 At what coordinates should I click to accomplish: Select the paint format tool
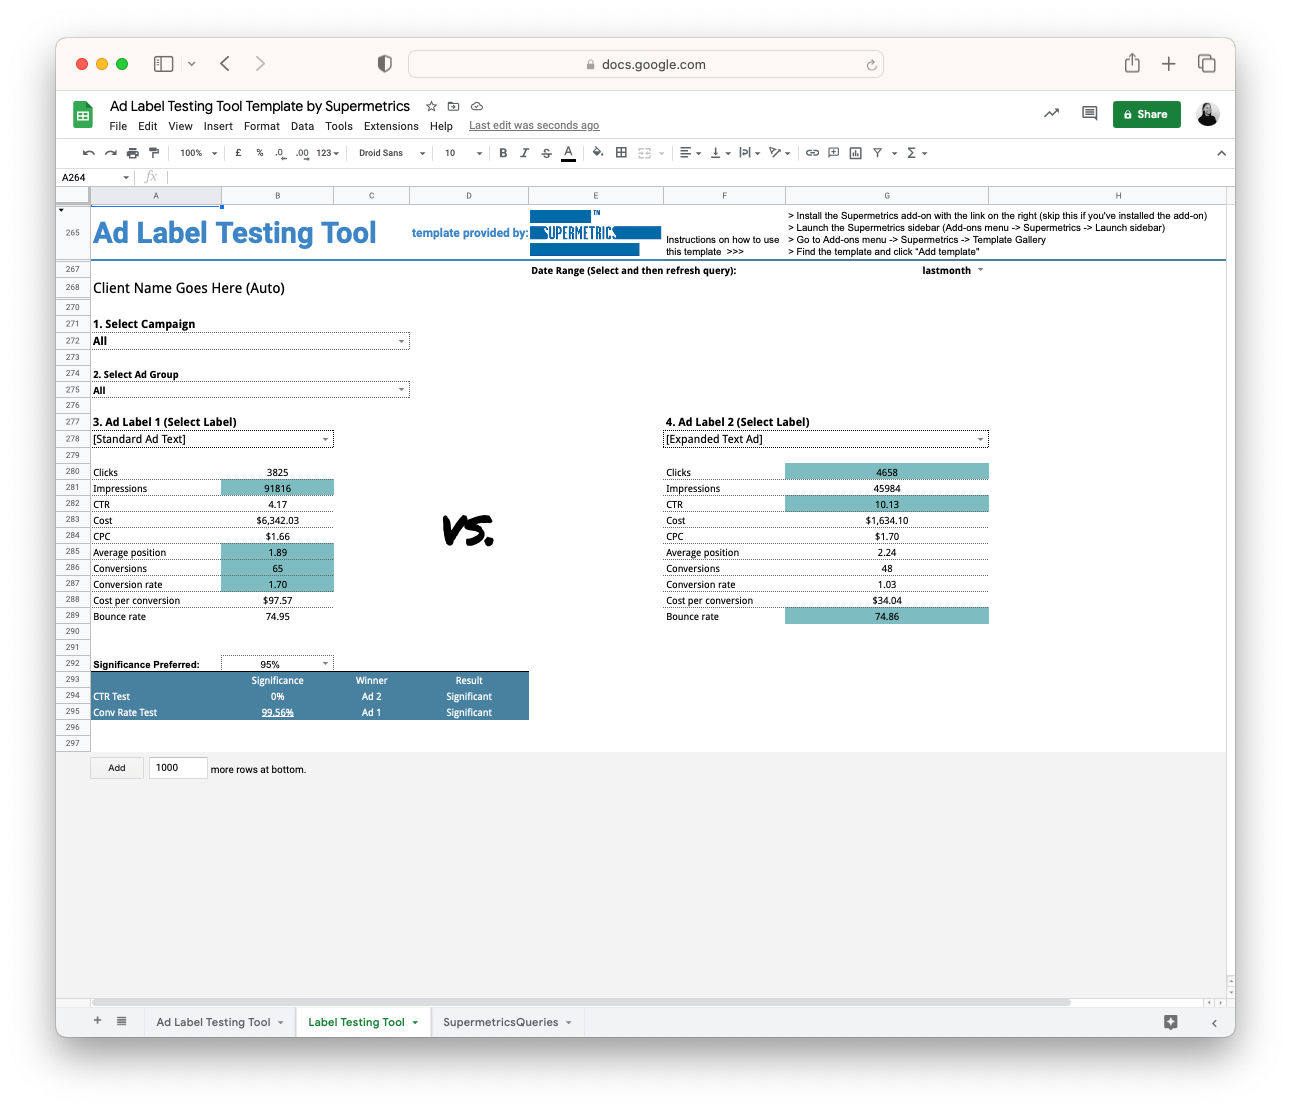[x=154, y=153]
